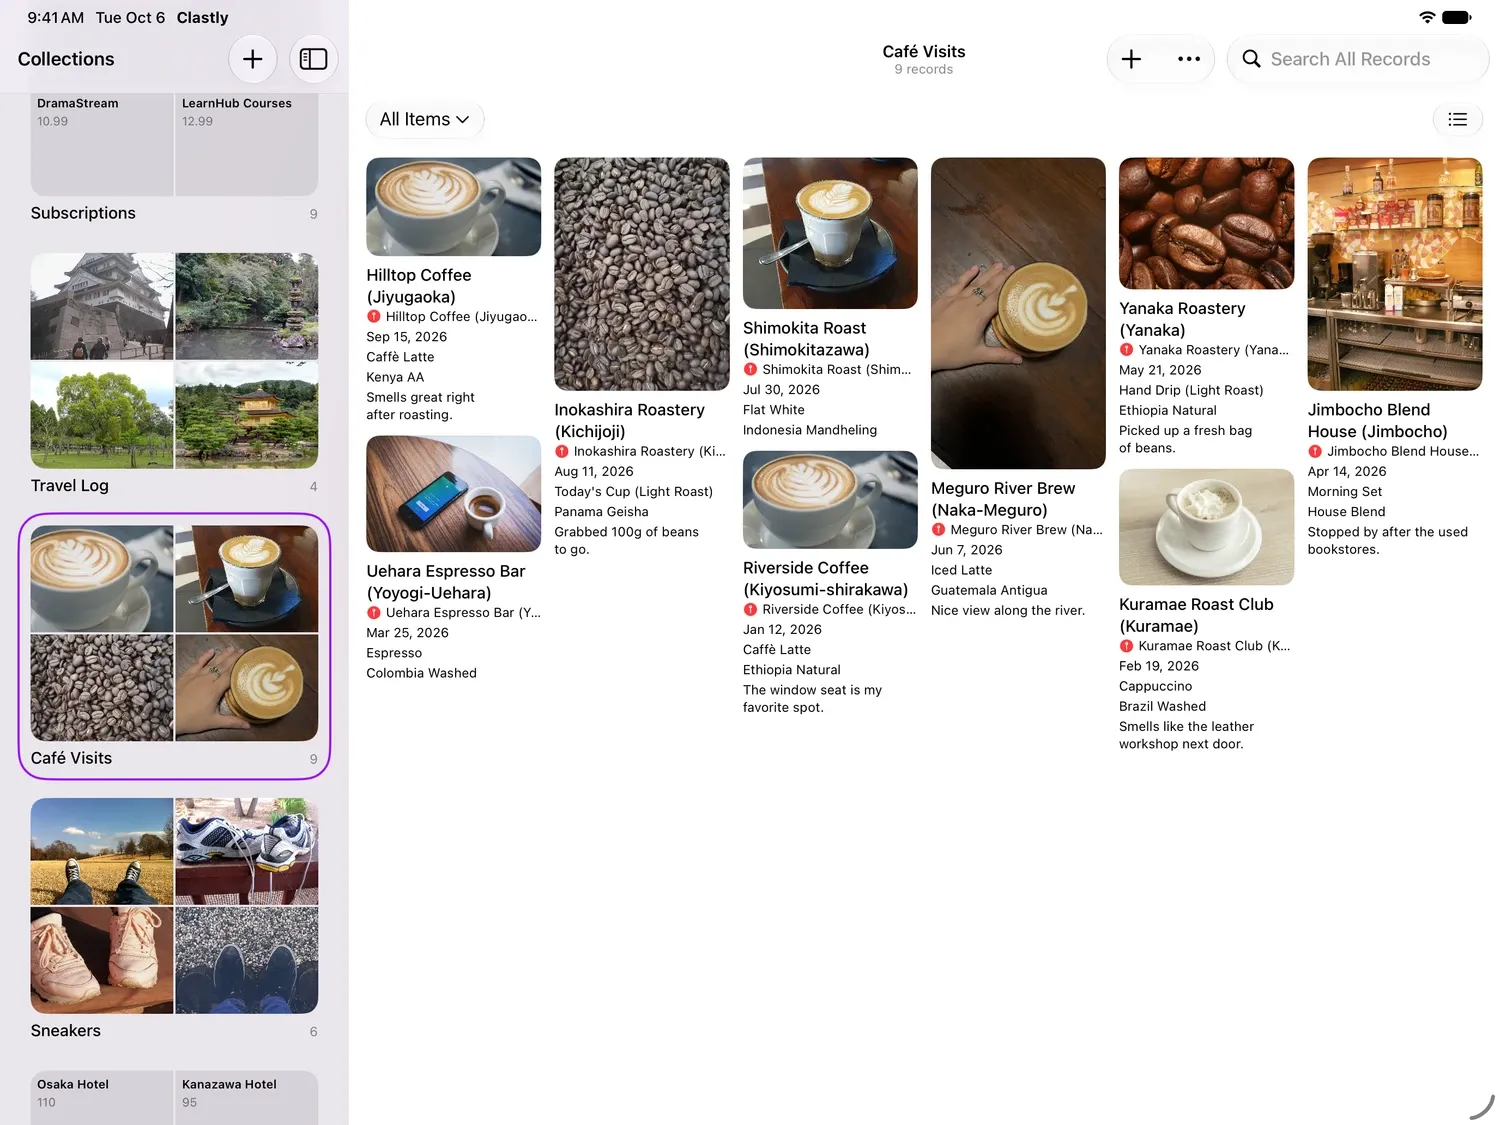Open record title Kuramae Roast Club (Kuramae)
This screenshot has width=1500, height=1125.
(x=1196, y=615)
